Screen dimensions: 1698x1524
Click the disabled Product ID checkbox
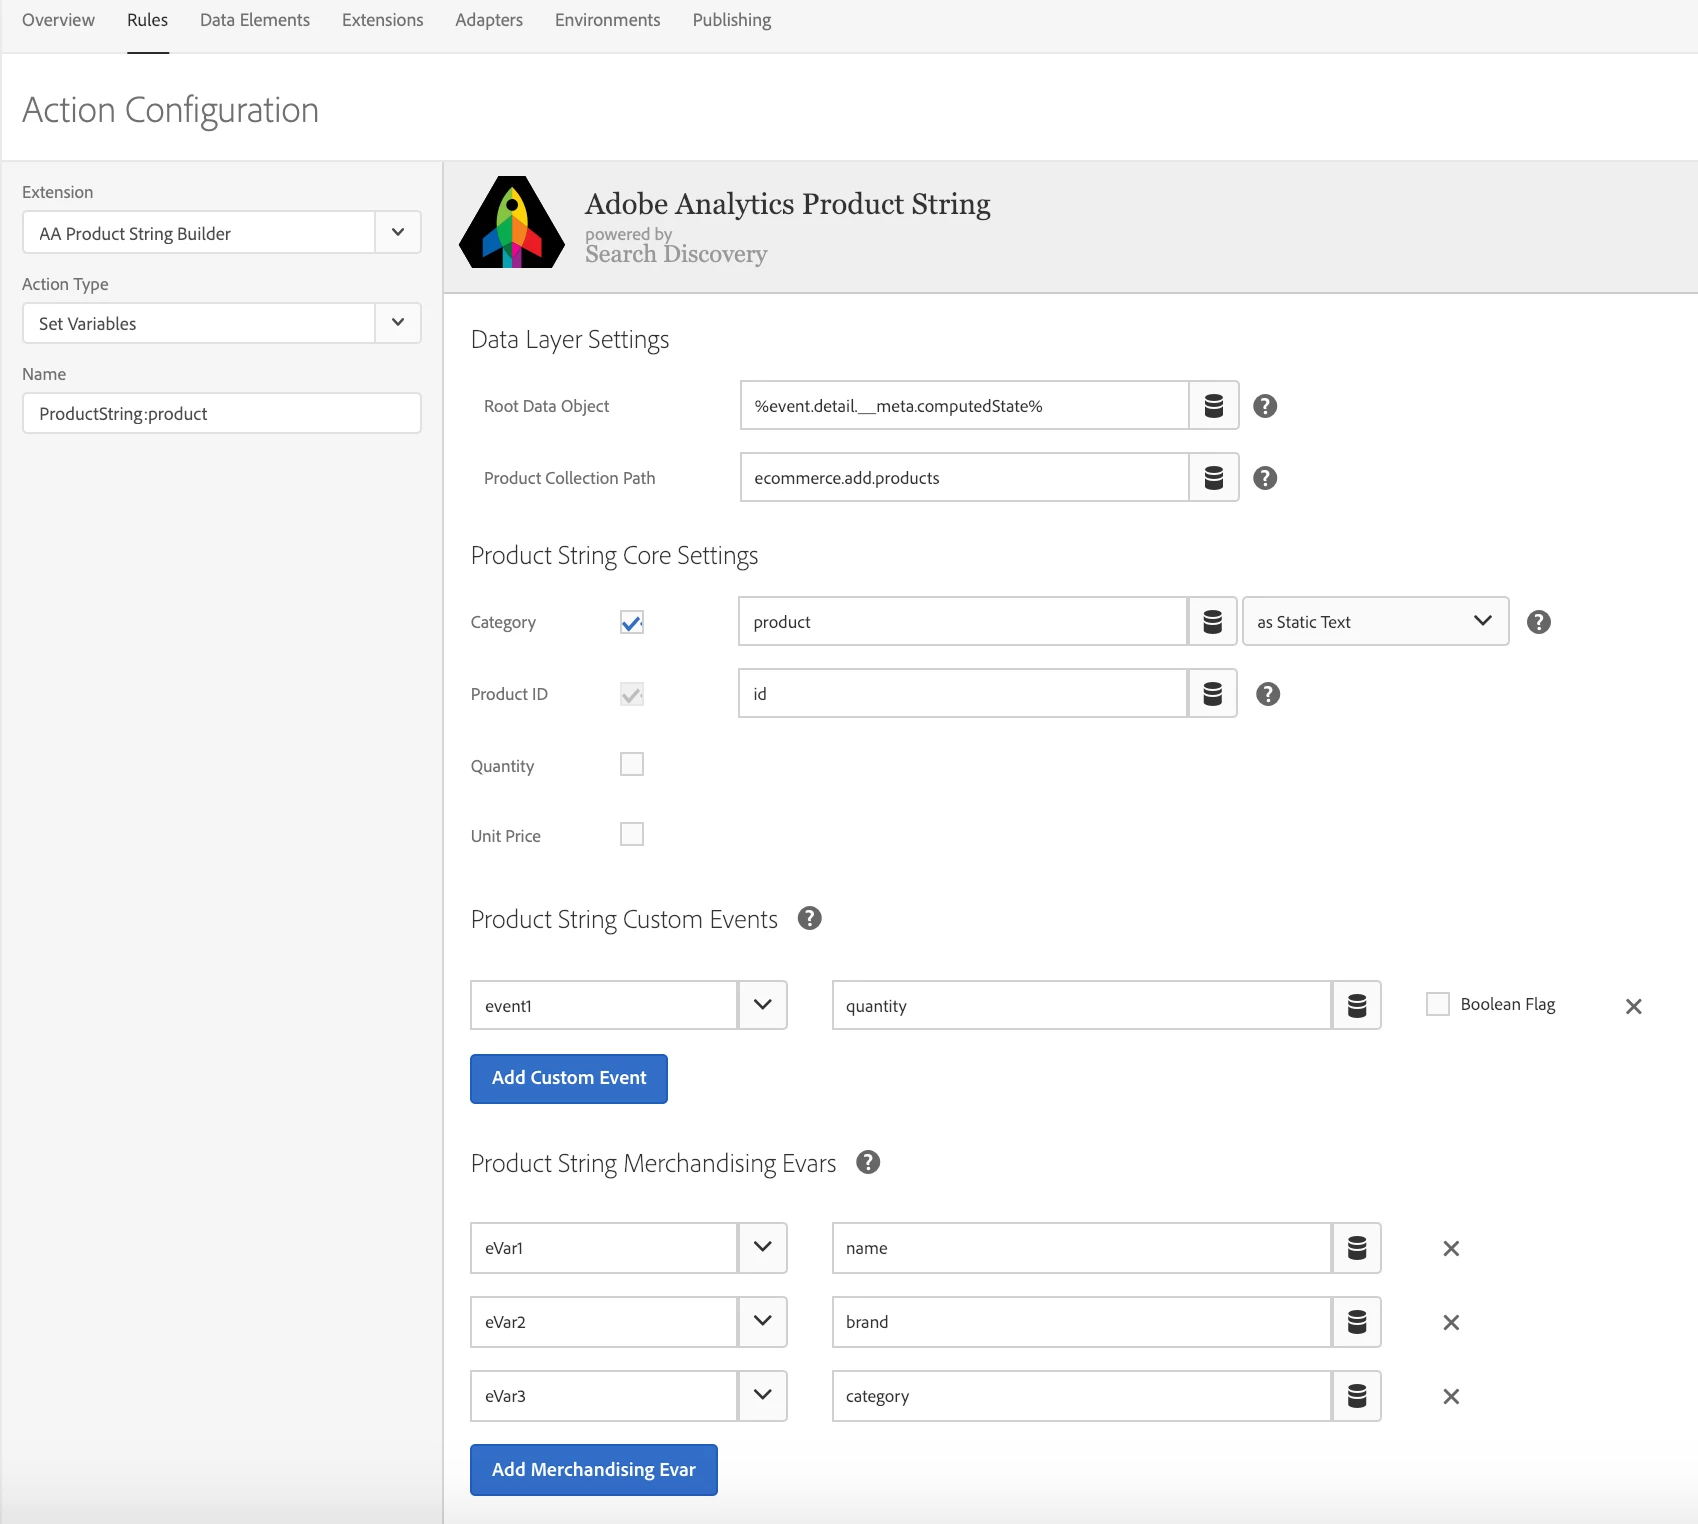pyautogui.click(x=632, y=694)
